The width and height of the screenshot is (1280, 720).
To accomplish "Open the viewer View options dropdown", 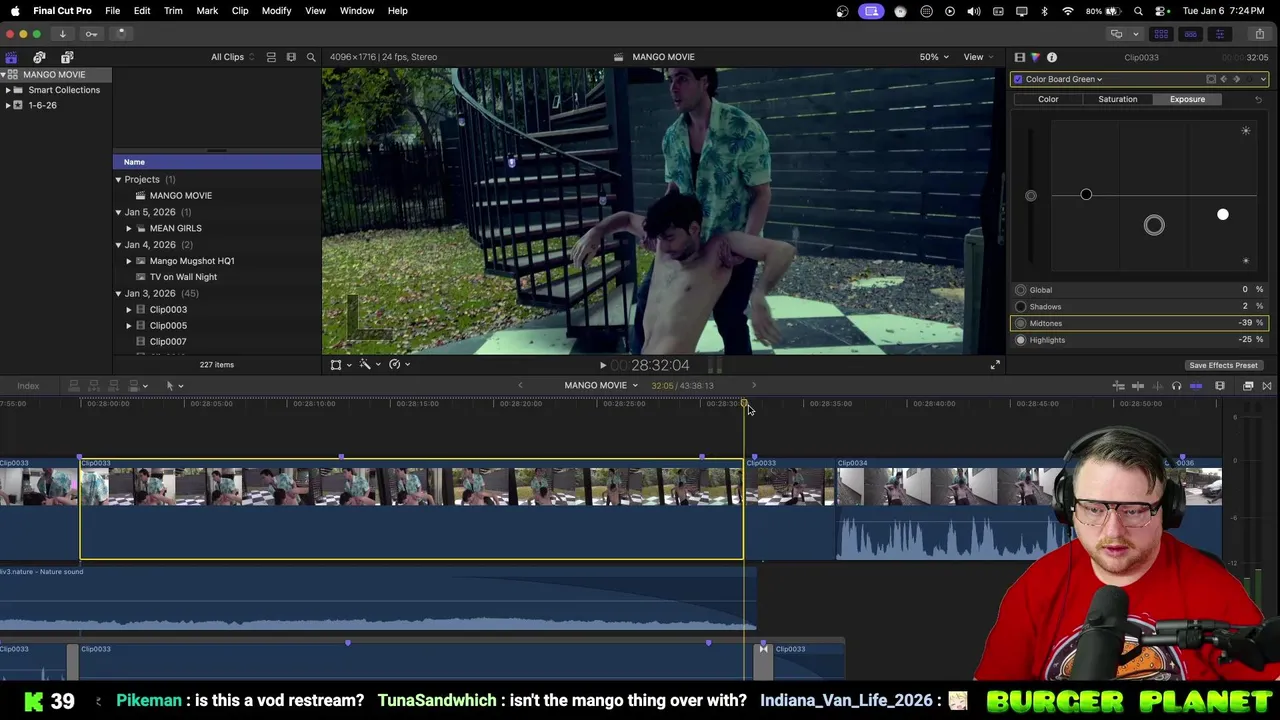I will click(x=977, y=57).
